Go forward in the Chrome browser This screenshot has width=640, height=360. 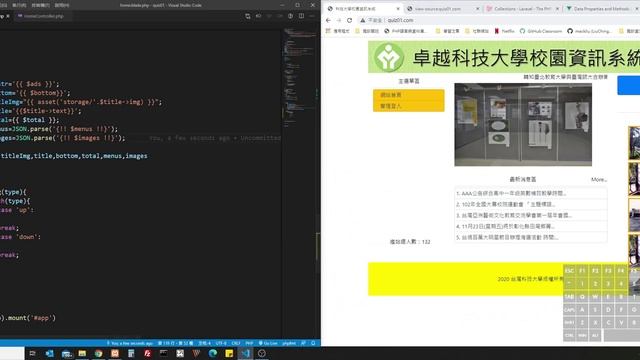pos(339,20)
